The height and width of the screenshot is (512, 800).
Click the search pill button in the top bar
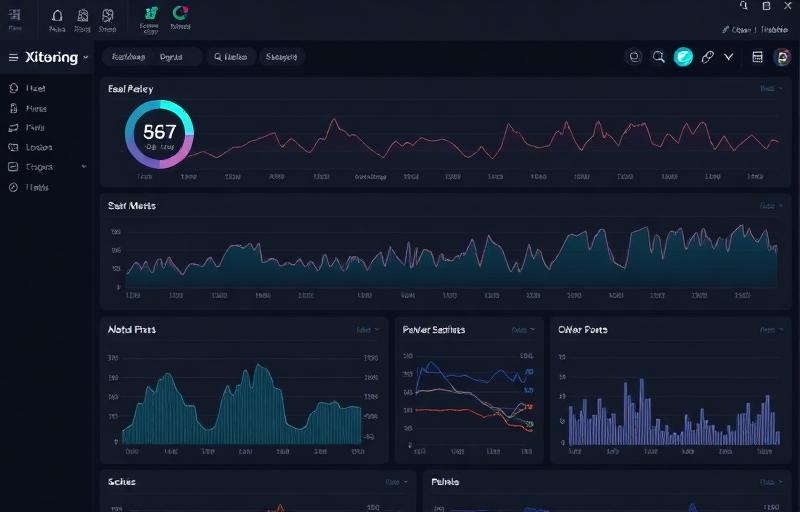pos(231,58)
